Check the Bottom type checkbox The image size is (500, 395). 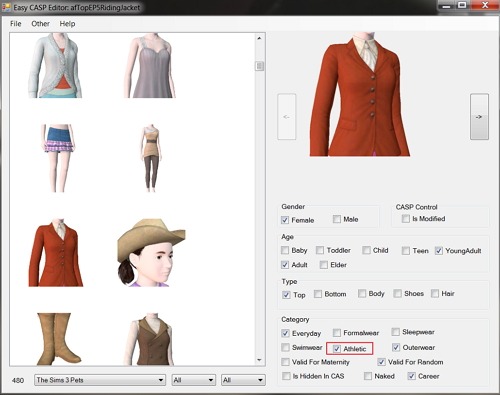pyautogui.click(x=318, y=294)
